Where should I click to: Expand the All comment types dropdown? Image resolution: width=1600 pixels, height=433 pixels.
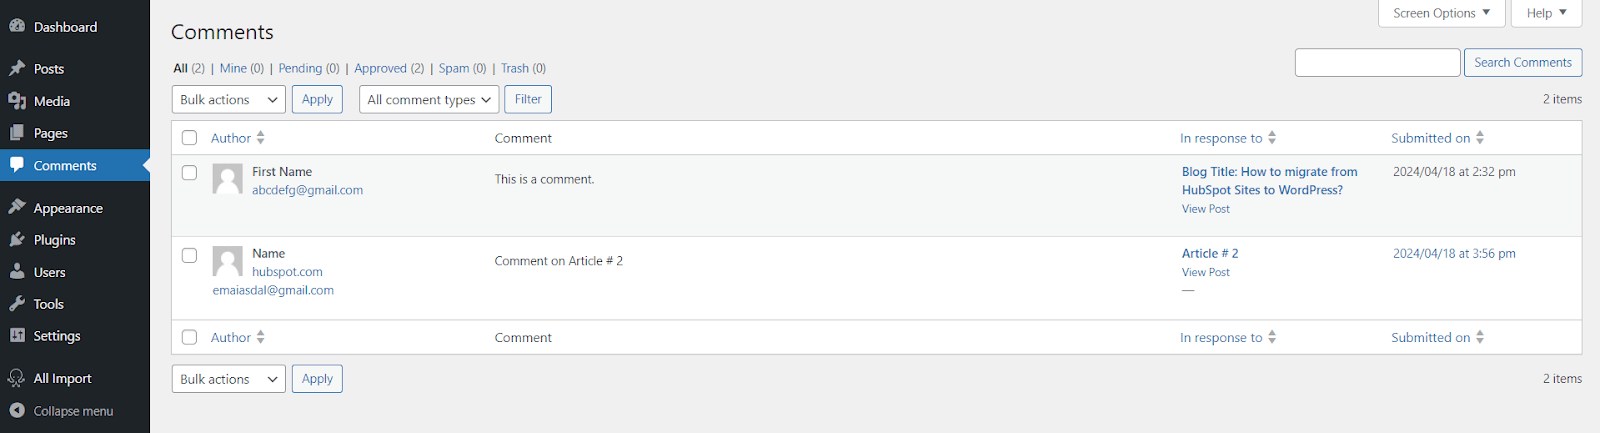tap(429, 100)
